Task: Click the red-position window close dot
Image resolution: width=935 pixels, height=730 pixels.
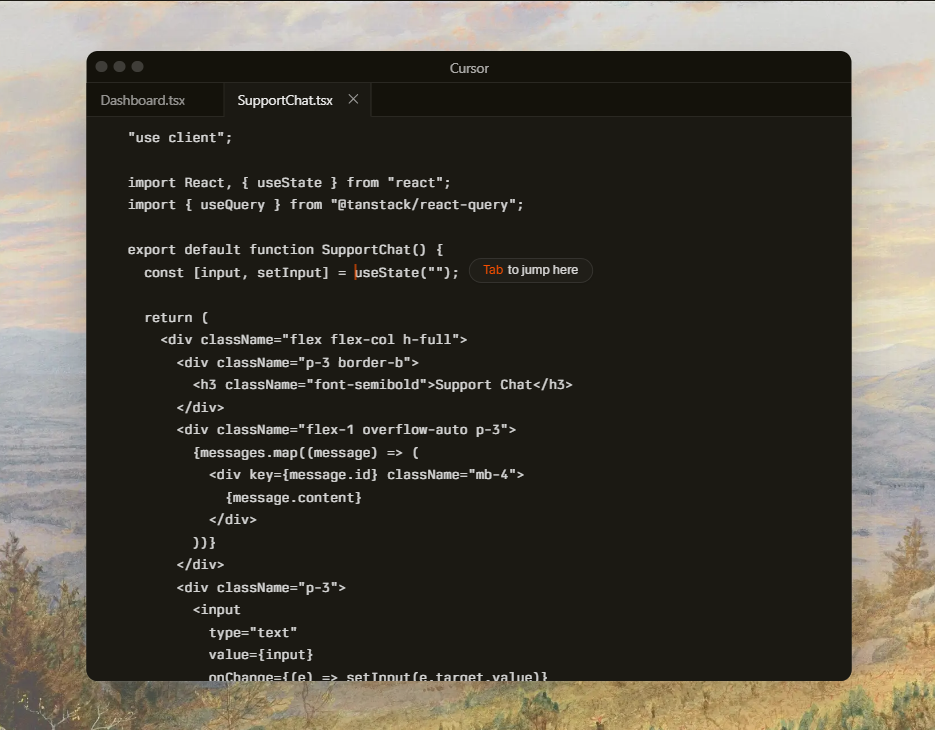Action: click(x=101, y=67)
